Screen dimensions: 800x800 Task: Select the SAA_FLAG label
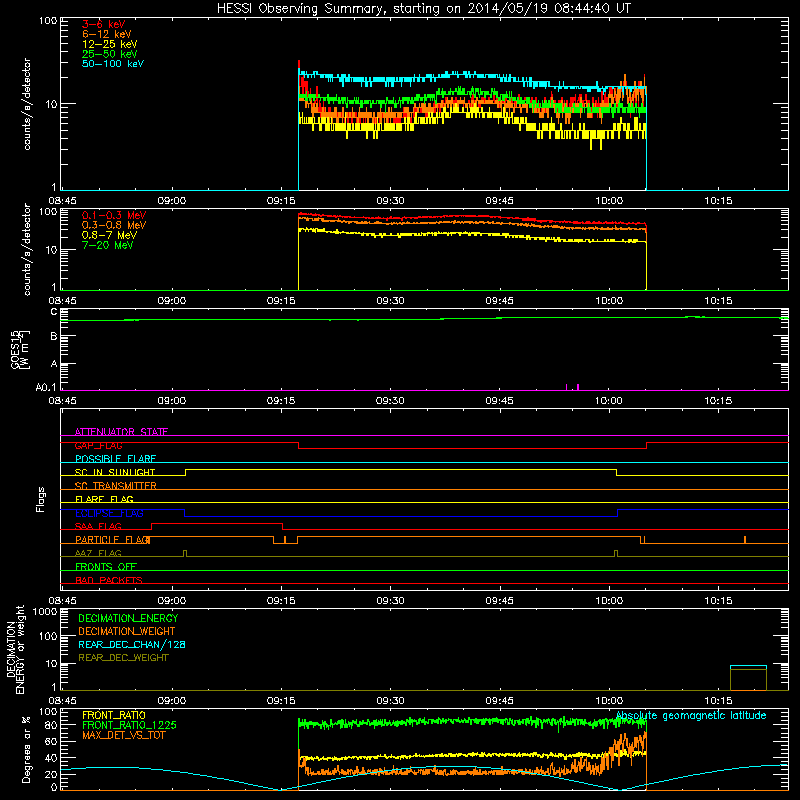click(98, 526)
